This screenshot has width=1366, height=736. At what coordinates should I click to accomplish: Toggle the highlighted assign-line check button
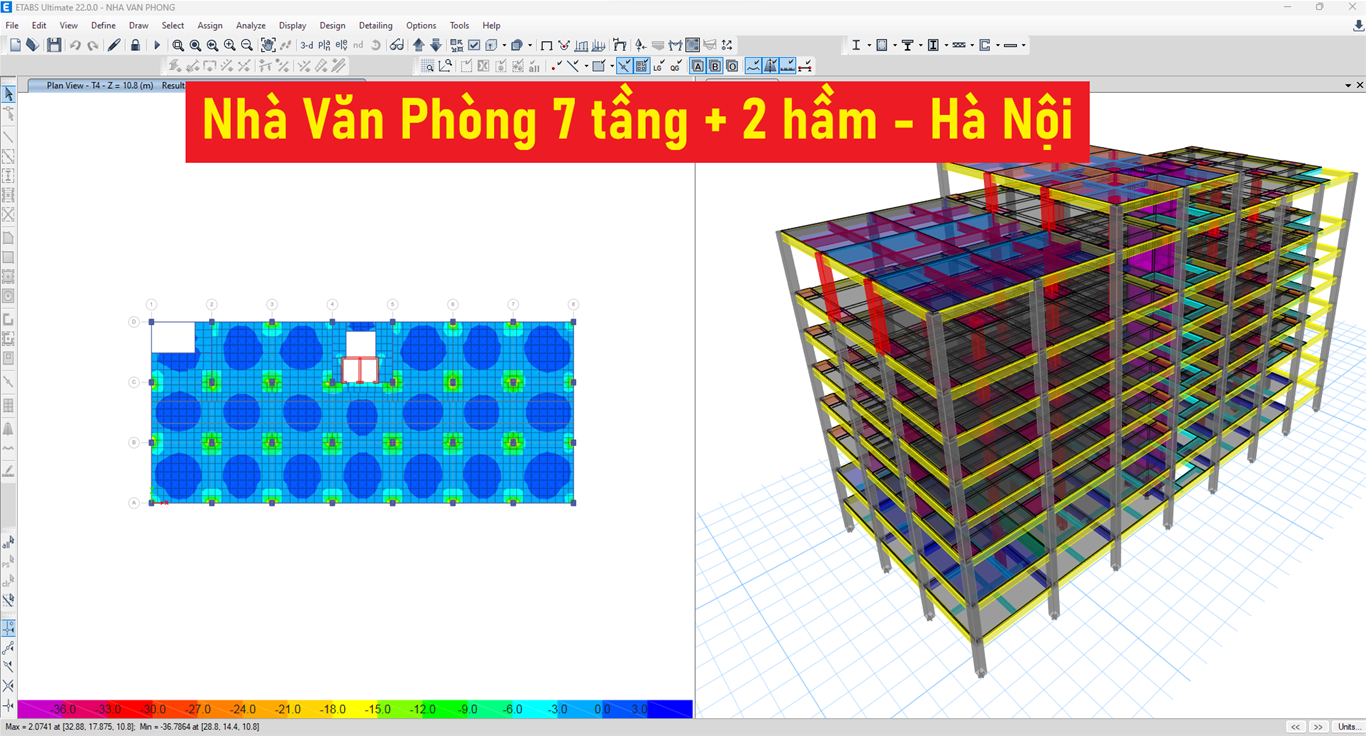[x=624, y=66]
